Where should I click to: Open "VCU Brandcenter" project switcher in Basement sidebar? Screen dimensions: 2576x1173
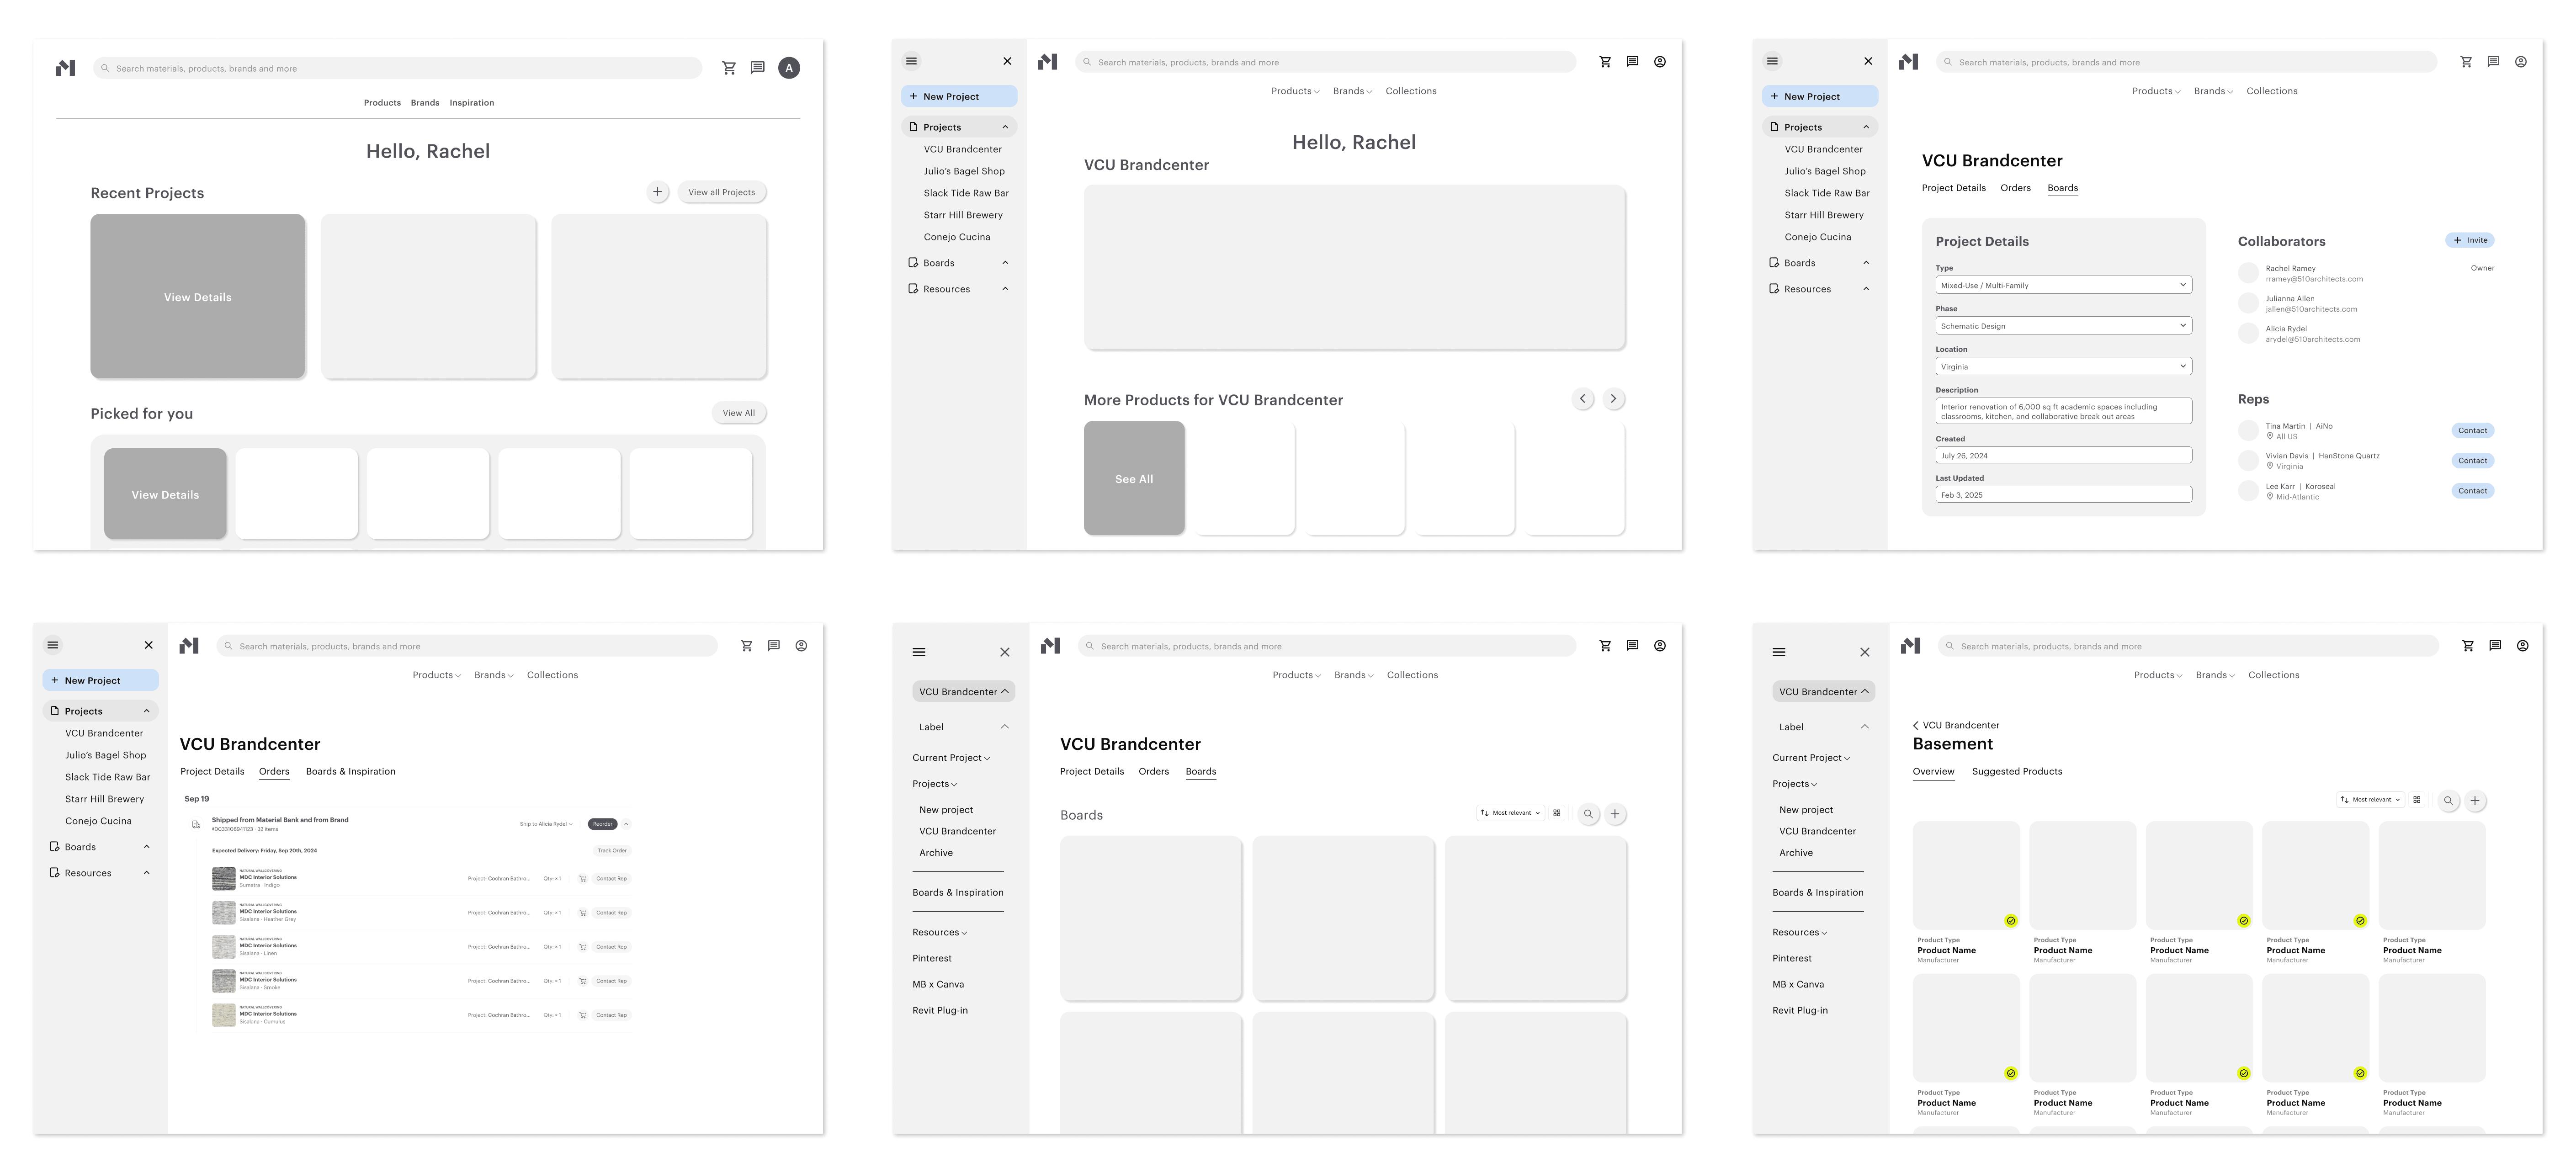tap(1824, 692)
